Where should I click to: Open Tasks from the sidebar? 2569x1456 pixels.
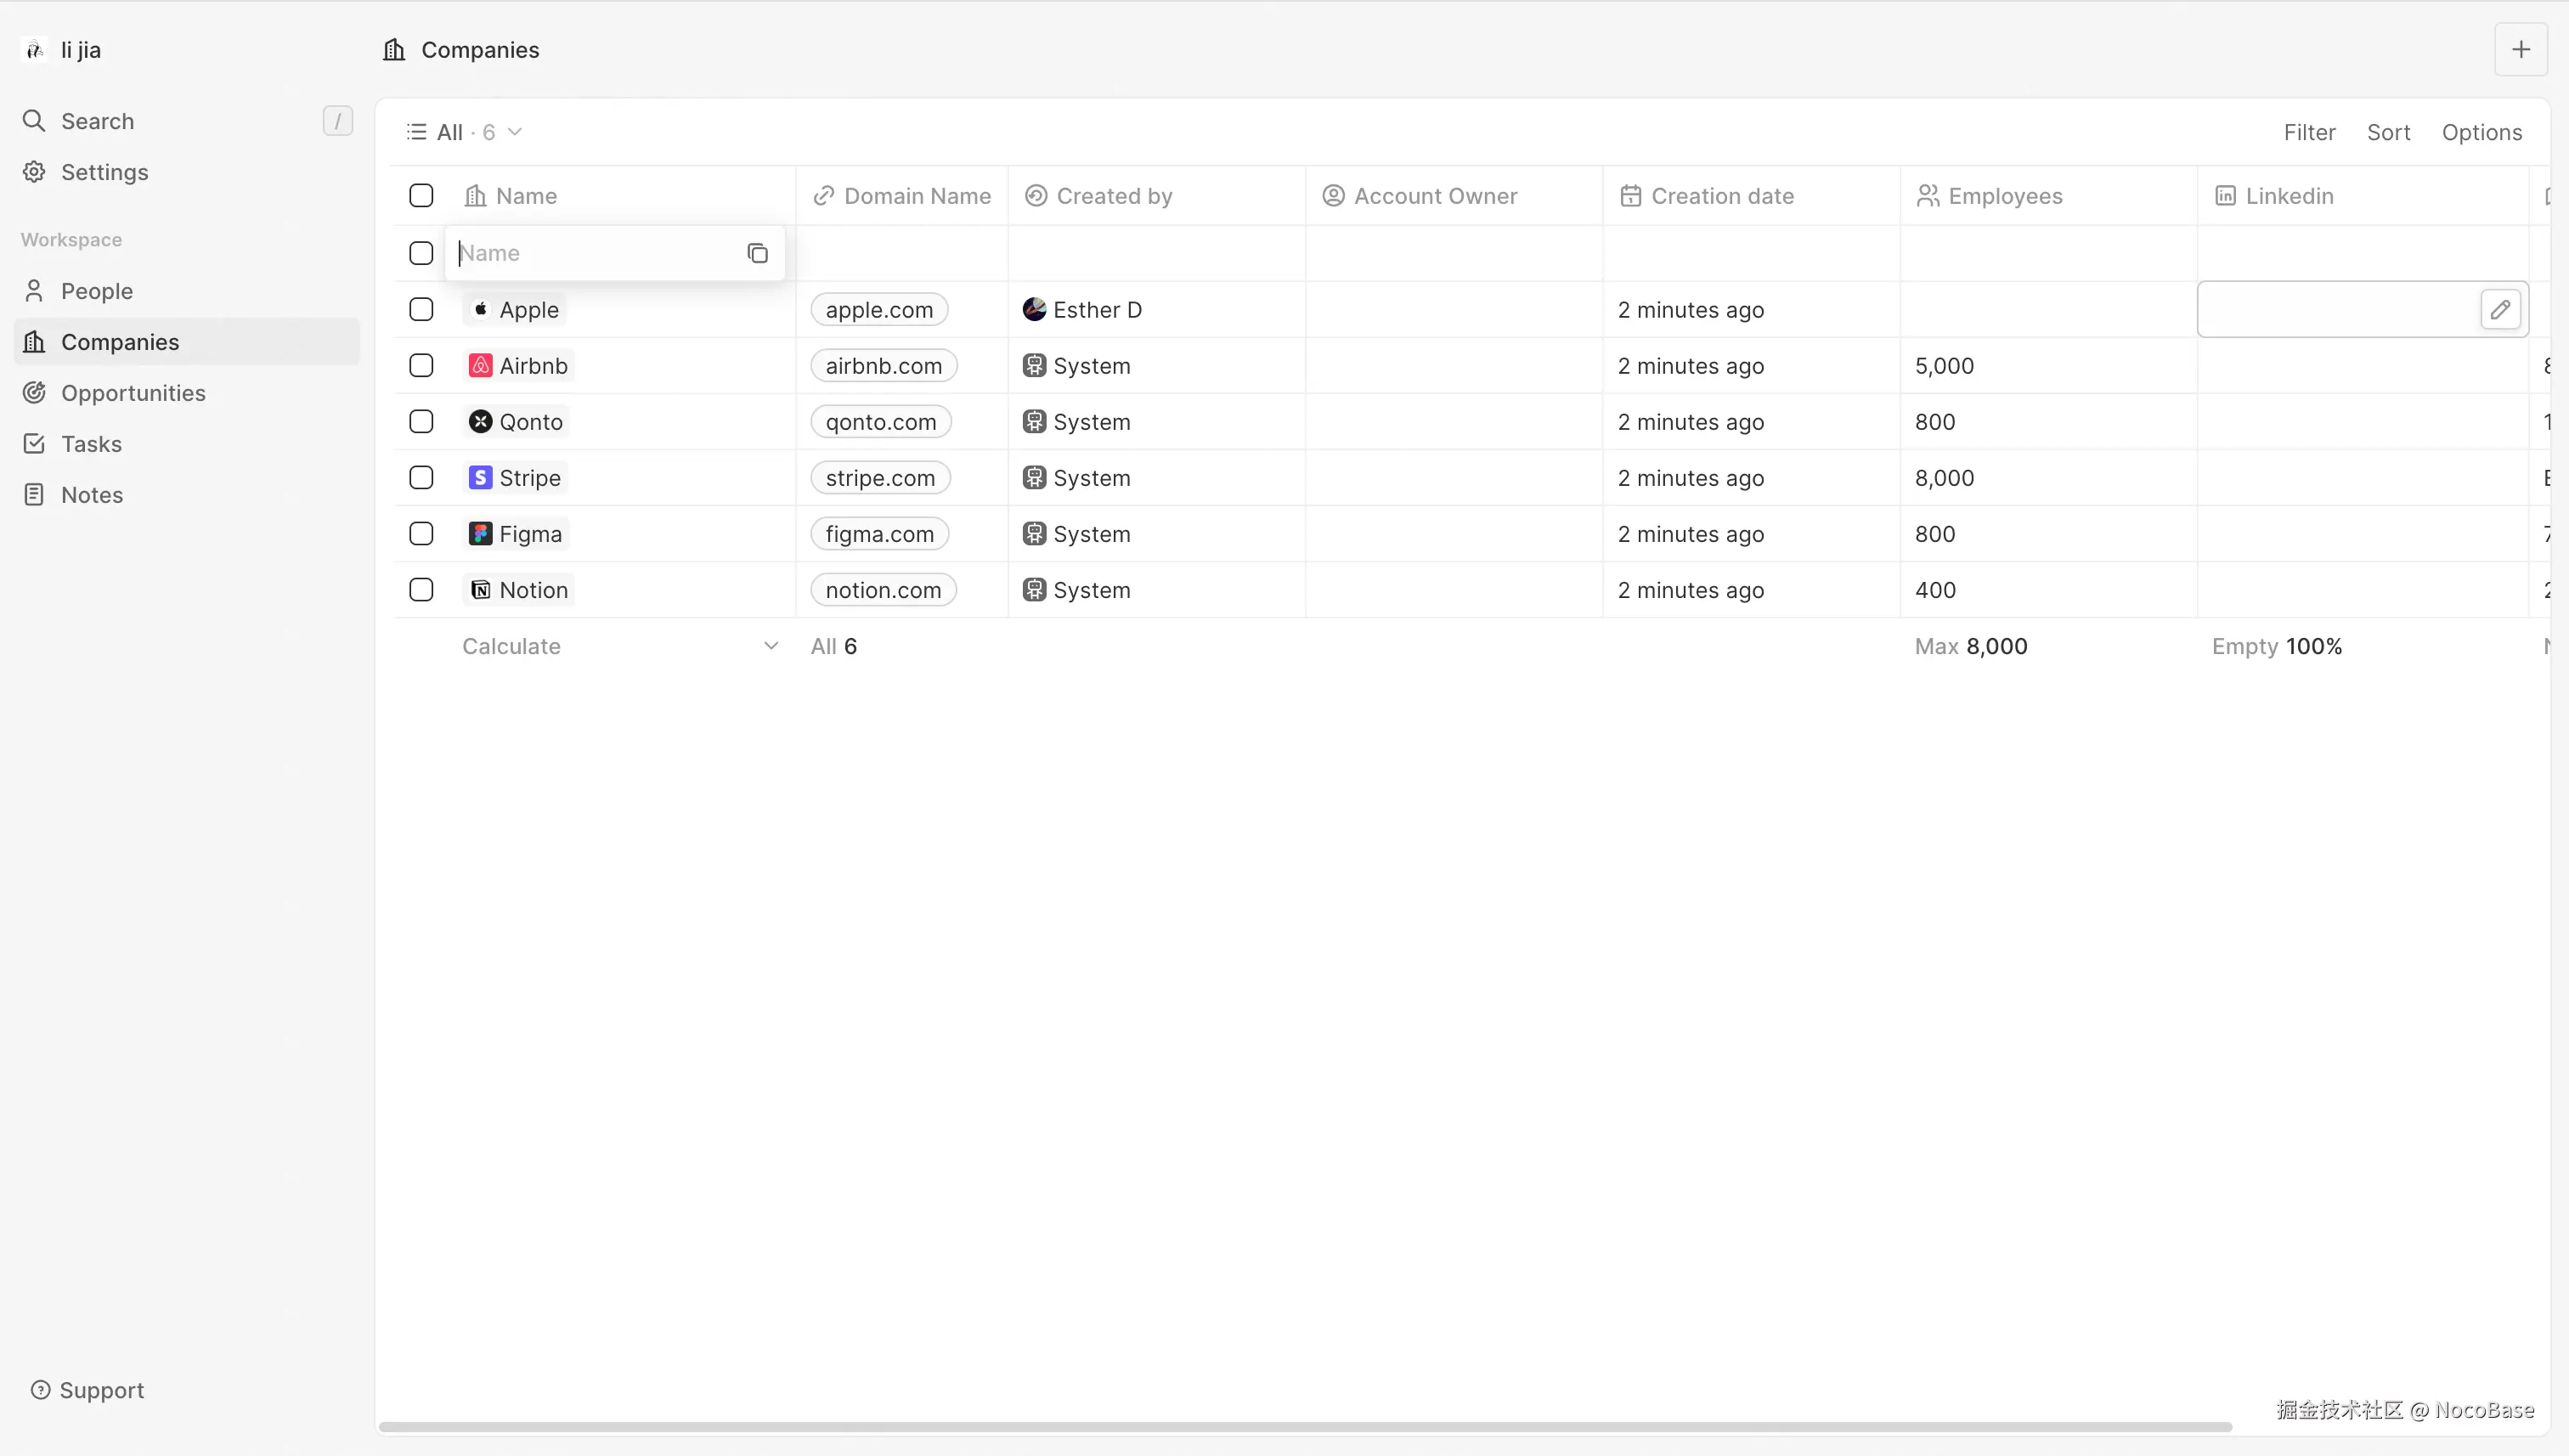point(187,444)
